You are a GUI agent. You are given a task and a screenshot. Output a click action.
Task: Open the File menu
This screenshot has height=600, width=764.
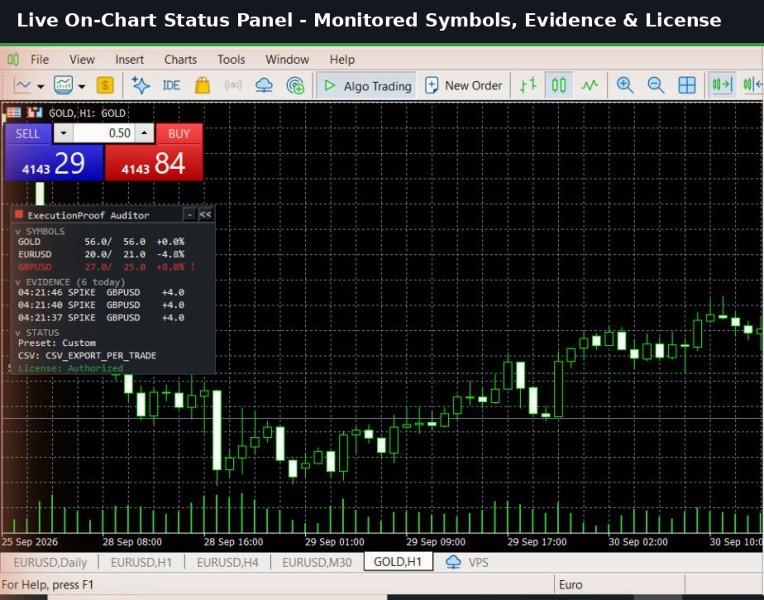click(x=39, y=59)
